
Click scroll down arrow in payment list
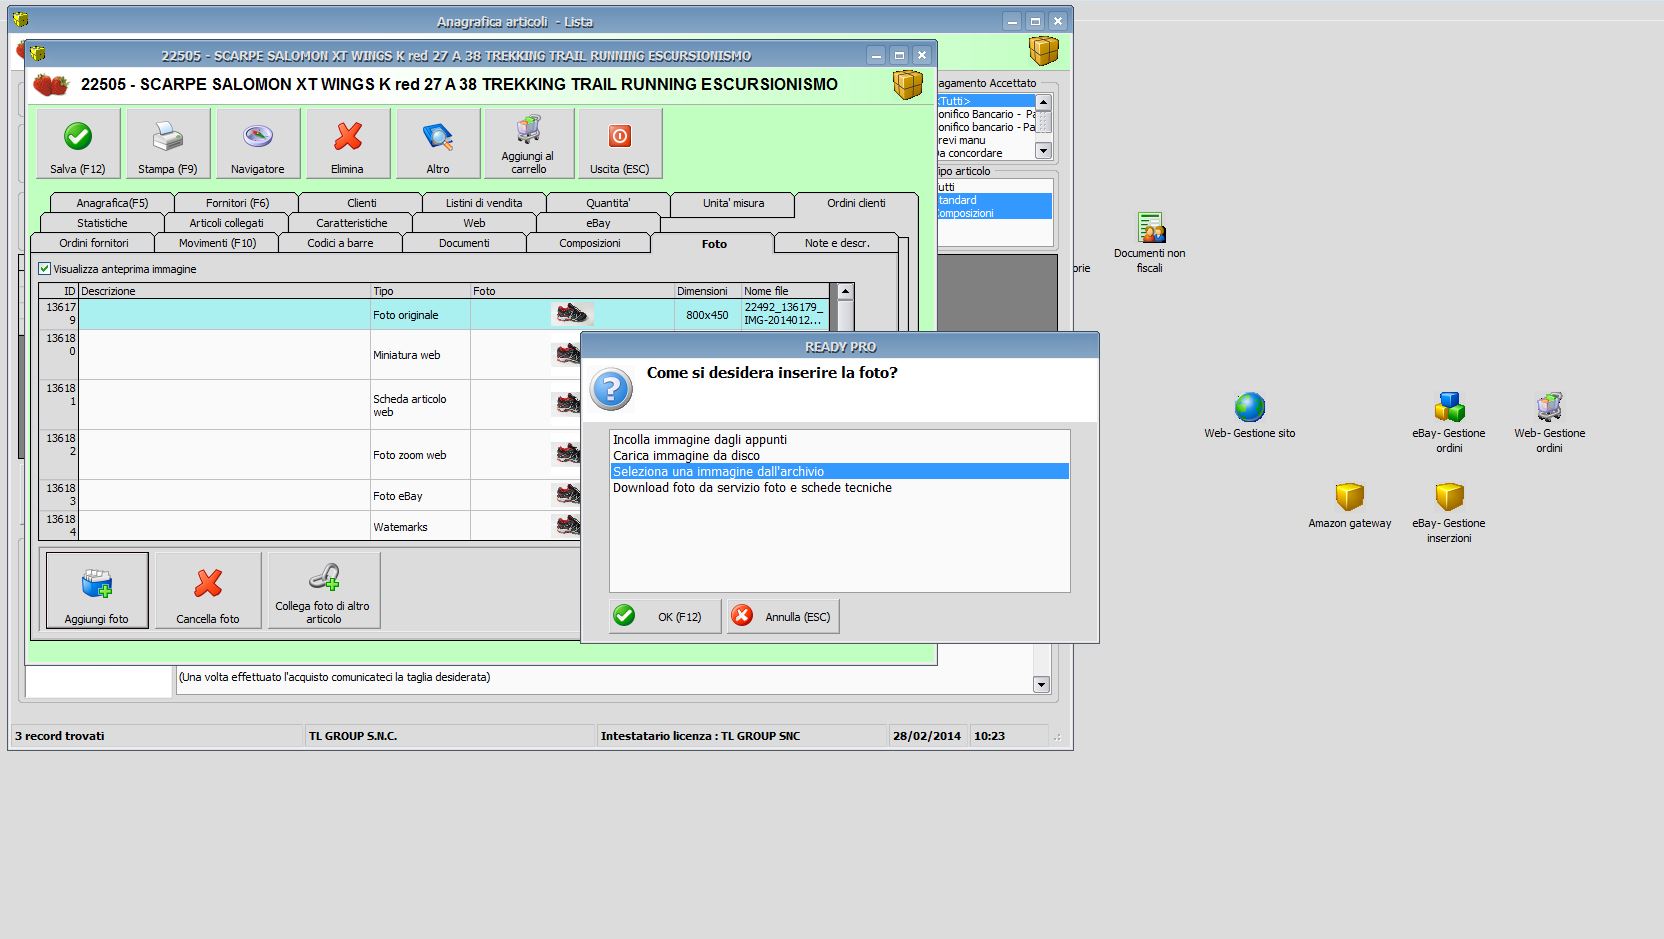1043,151
